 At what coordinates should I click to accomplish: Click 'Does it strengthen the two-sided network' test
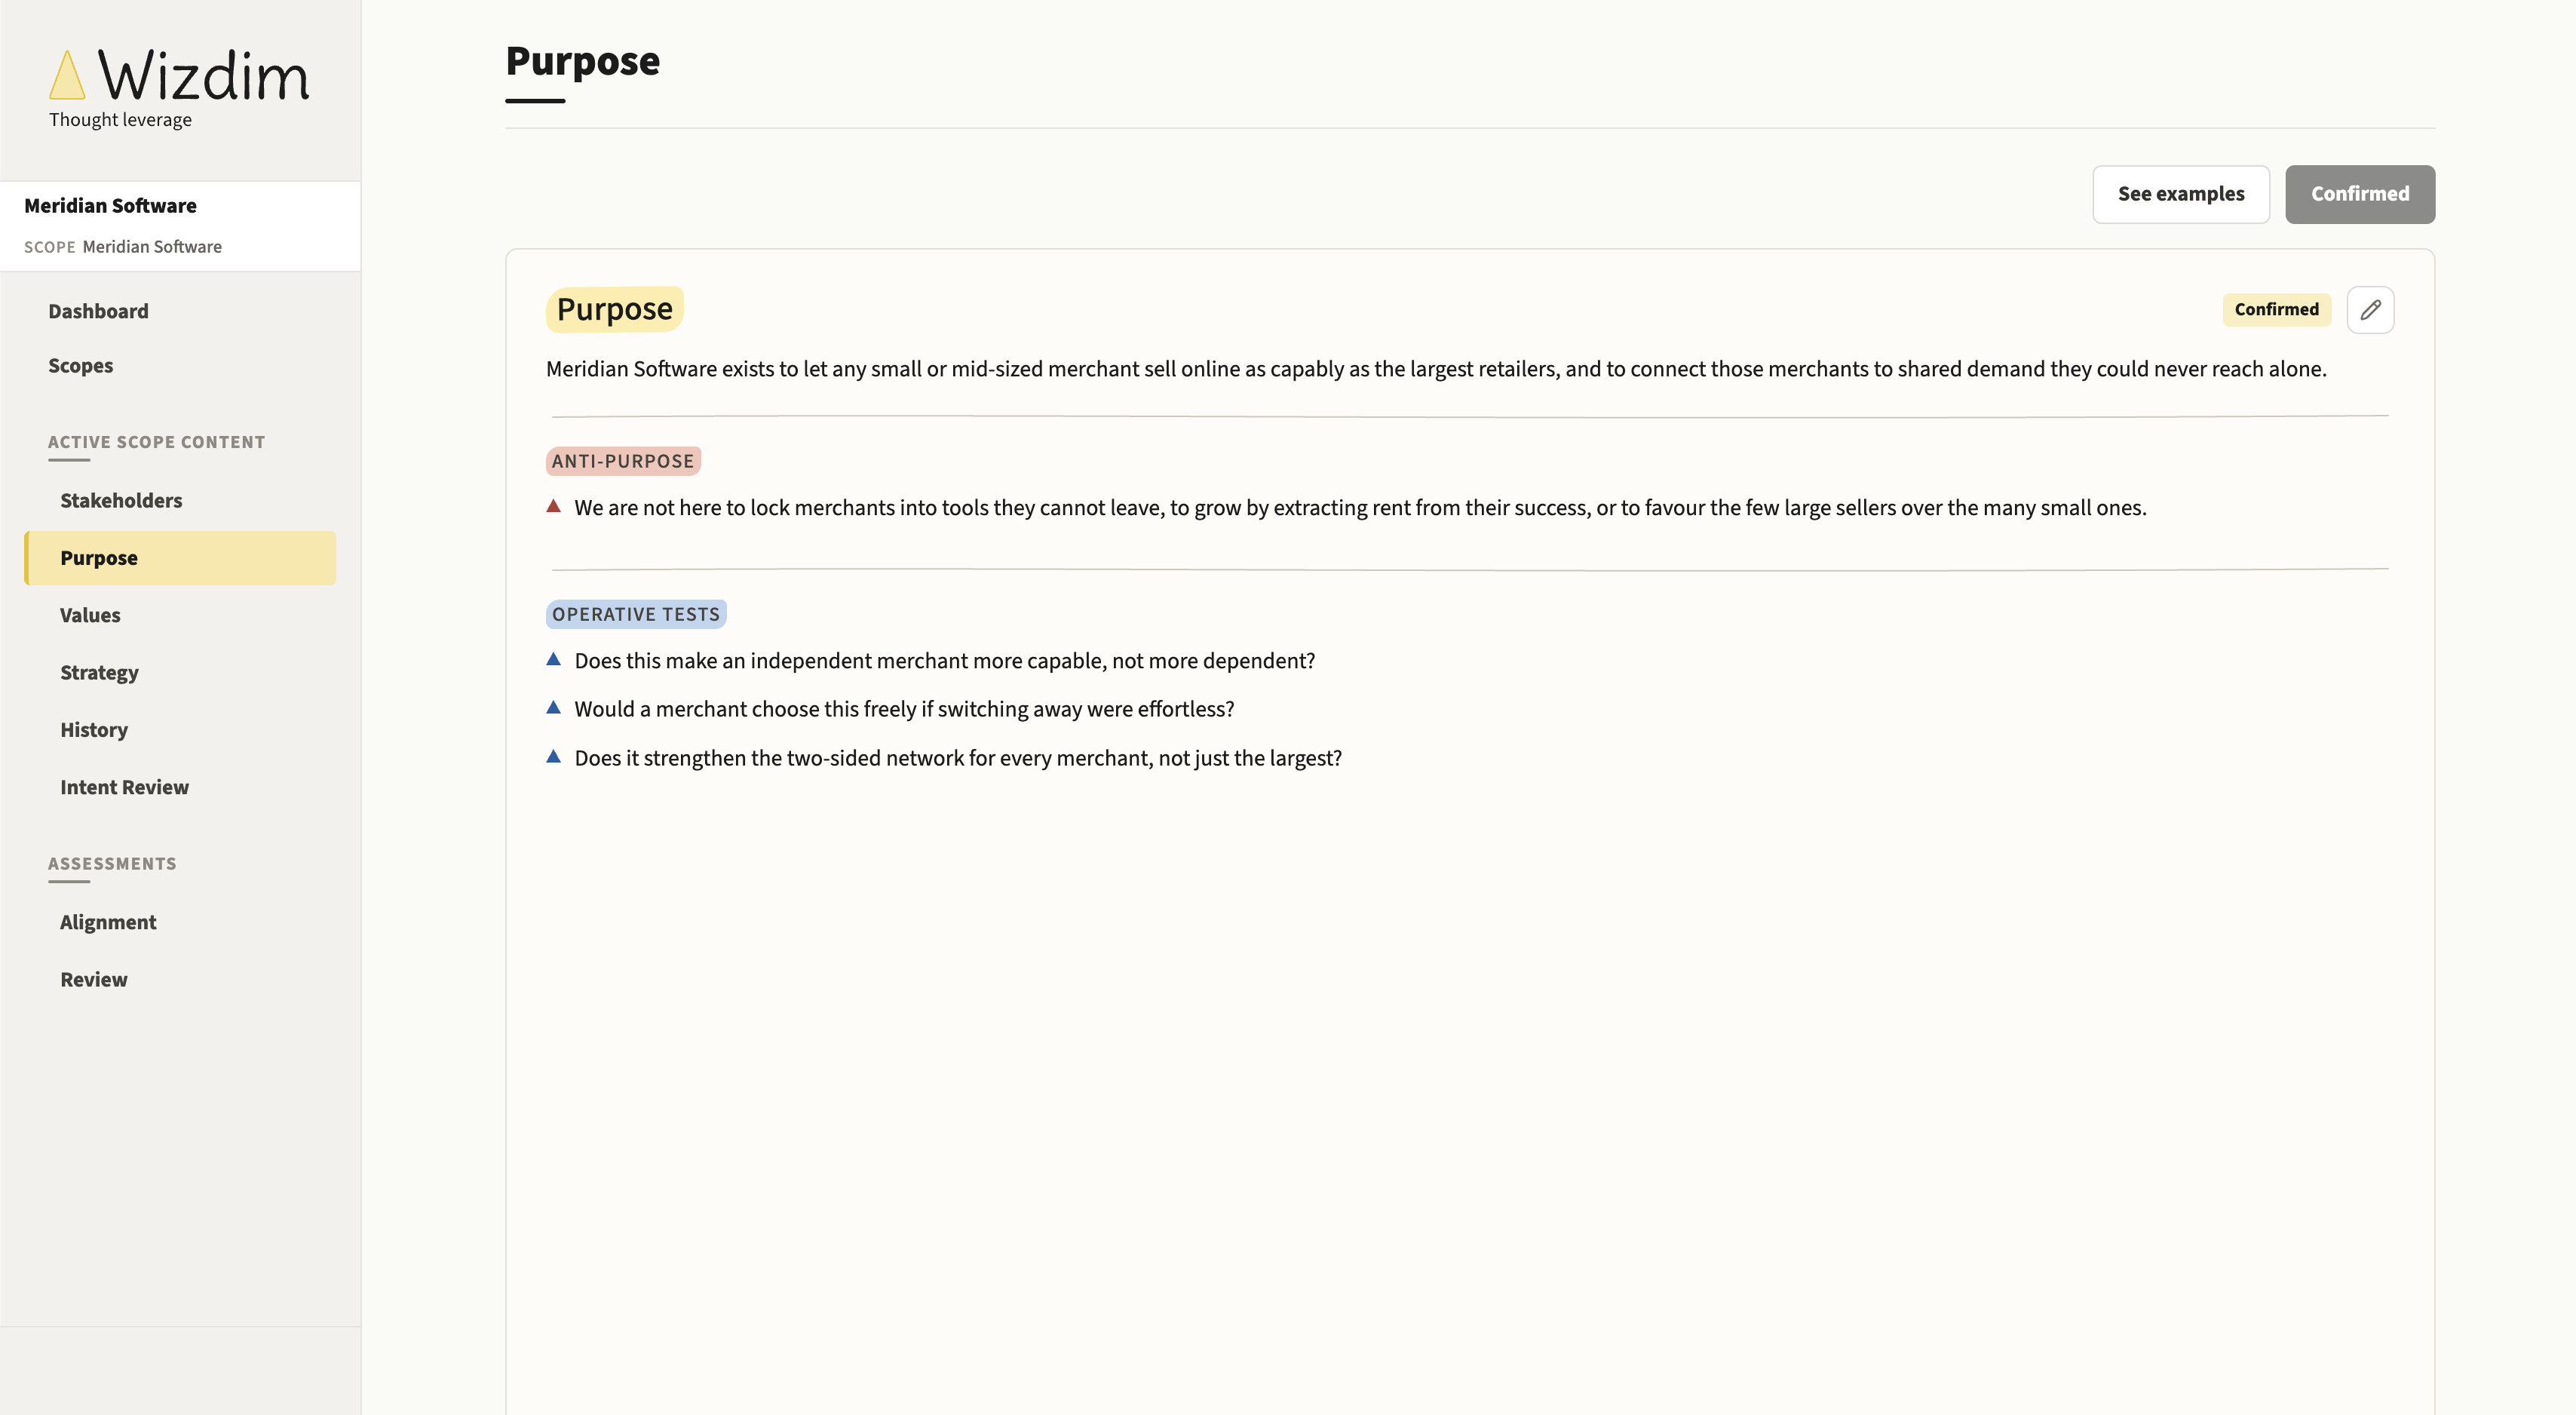click(958, 758)
